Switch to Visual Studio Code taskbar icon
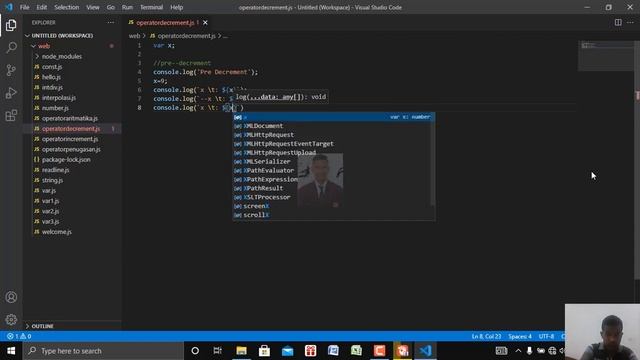640x360 pixels. pos(425,351)
